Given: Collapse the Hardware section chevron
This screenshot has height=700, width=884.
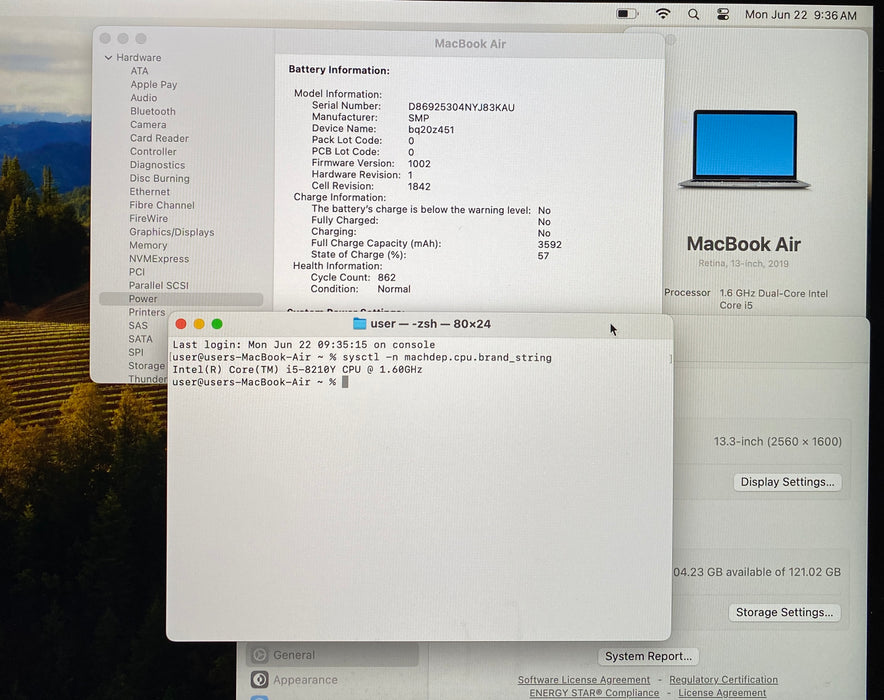Looking at the screenshot, I should pyautogui.click(x=108, y=57).
